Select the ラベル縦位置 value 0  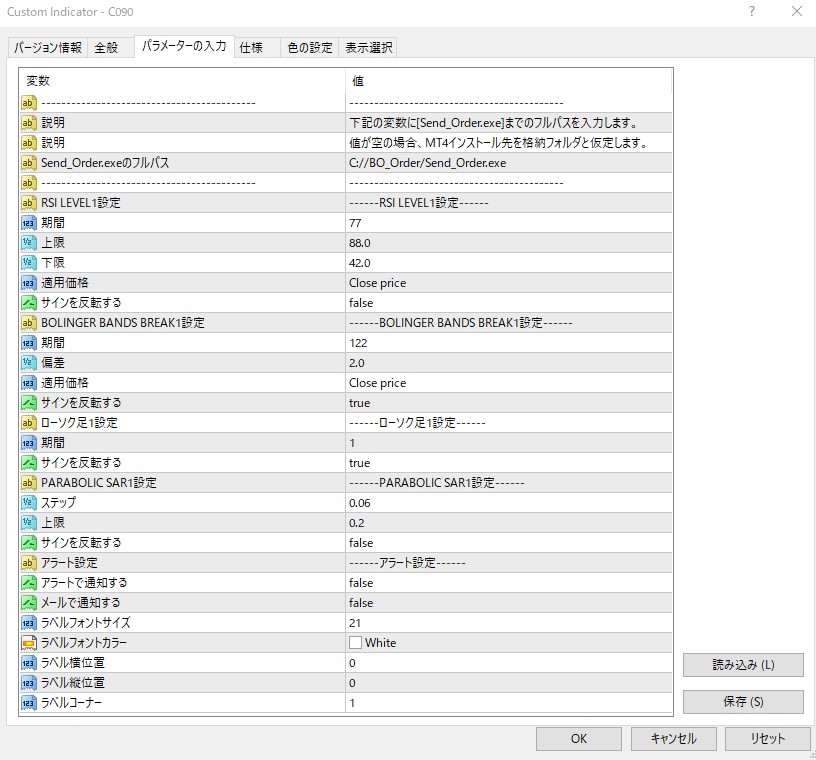(x=352, y=683)
